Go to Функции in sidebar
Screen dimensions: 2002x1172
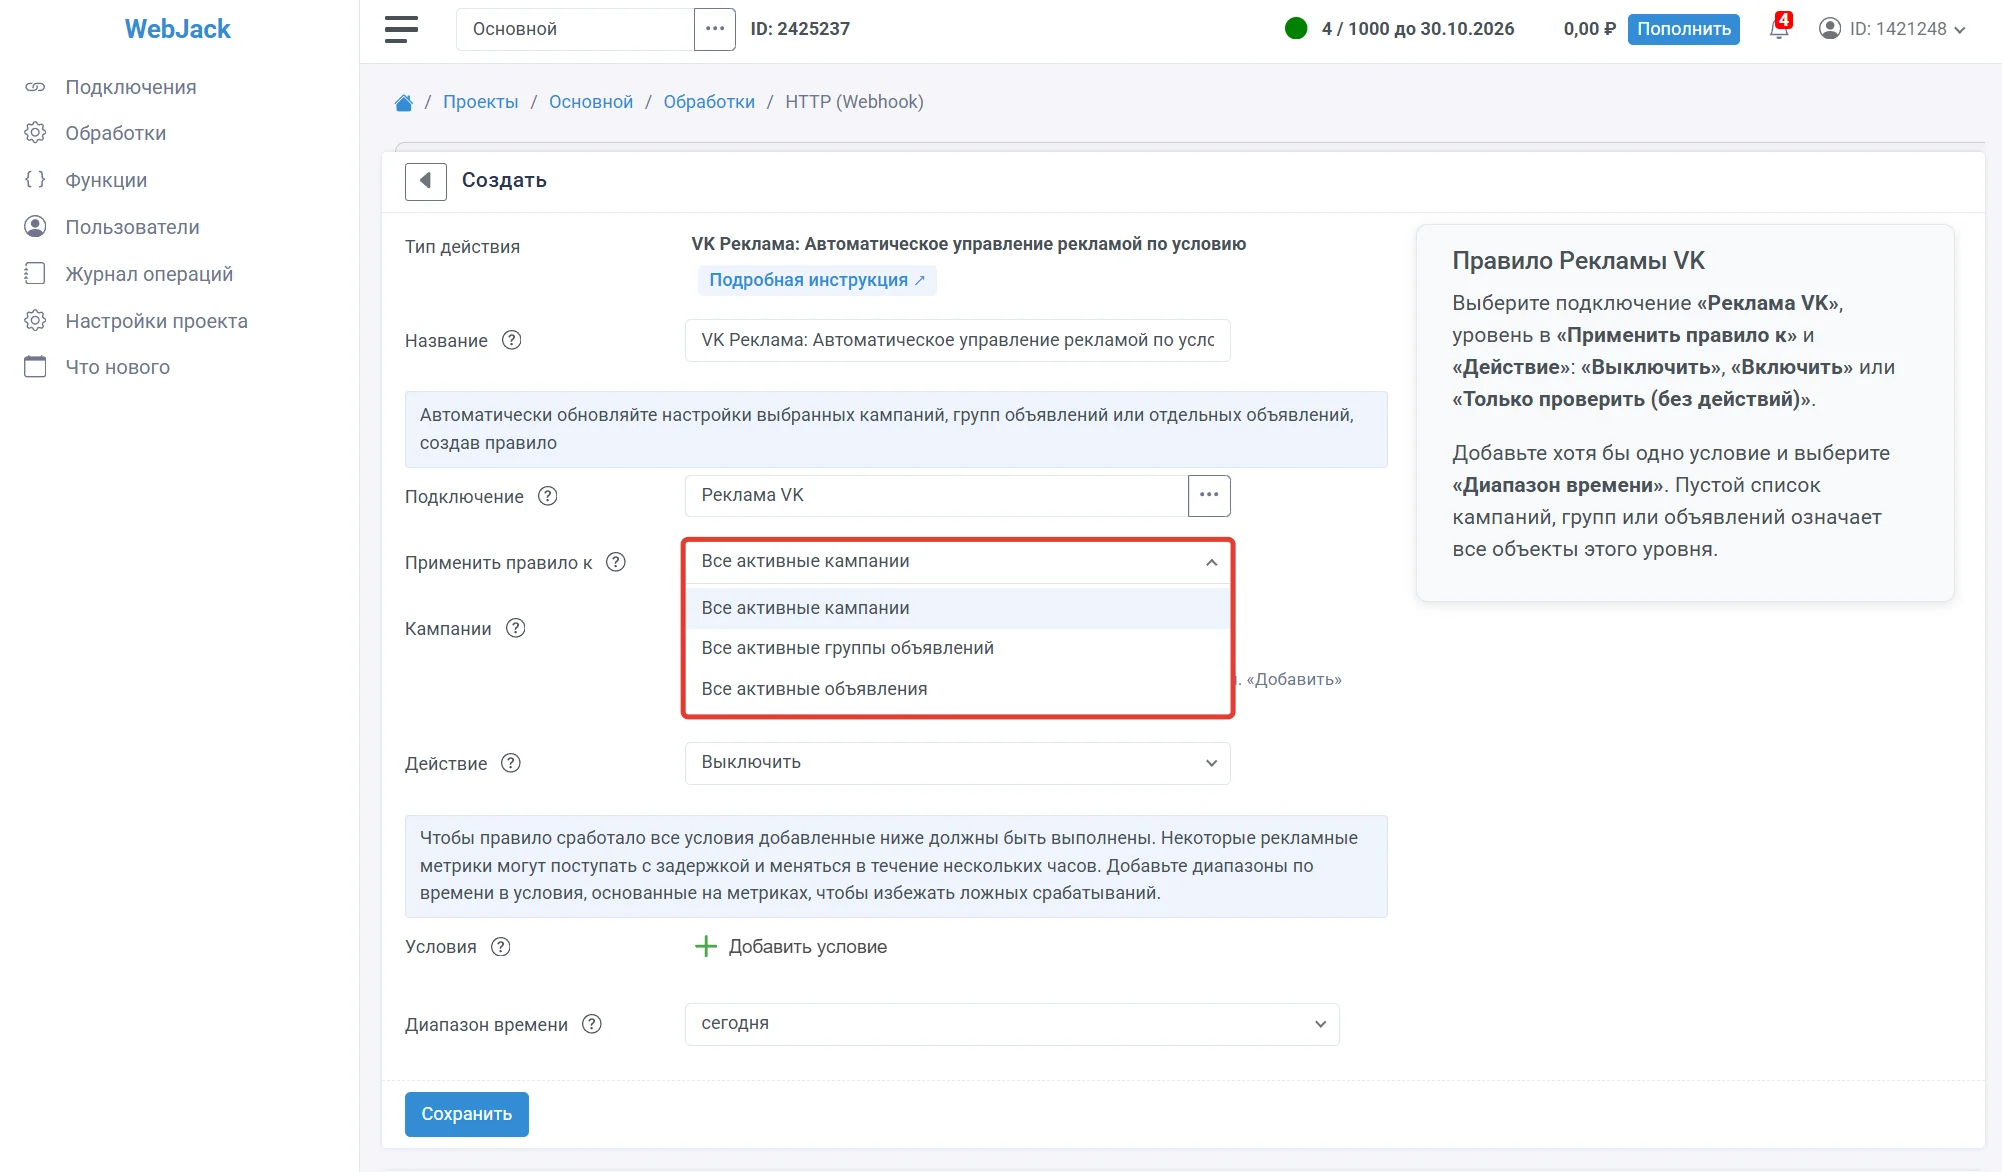106,180
